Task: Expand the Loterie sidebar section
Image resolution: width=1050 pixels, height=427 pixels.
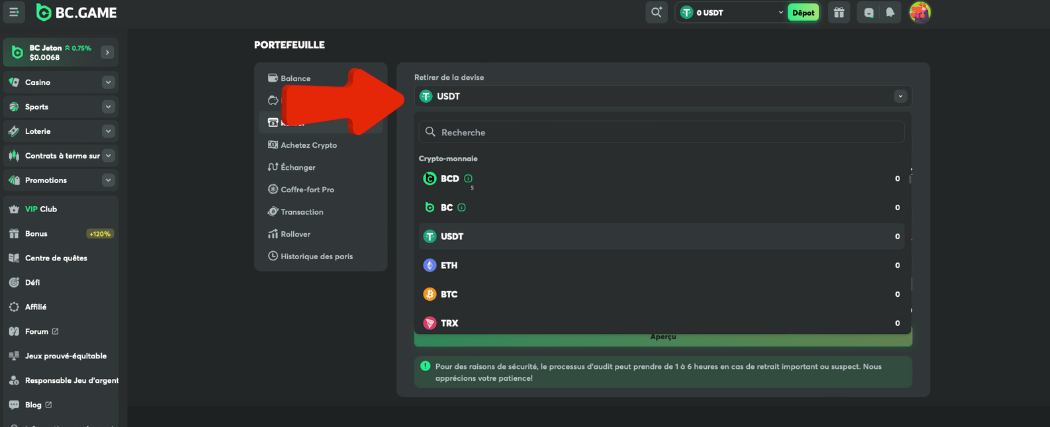Action: (x=108, y=131)
